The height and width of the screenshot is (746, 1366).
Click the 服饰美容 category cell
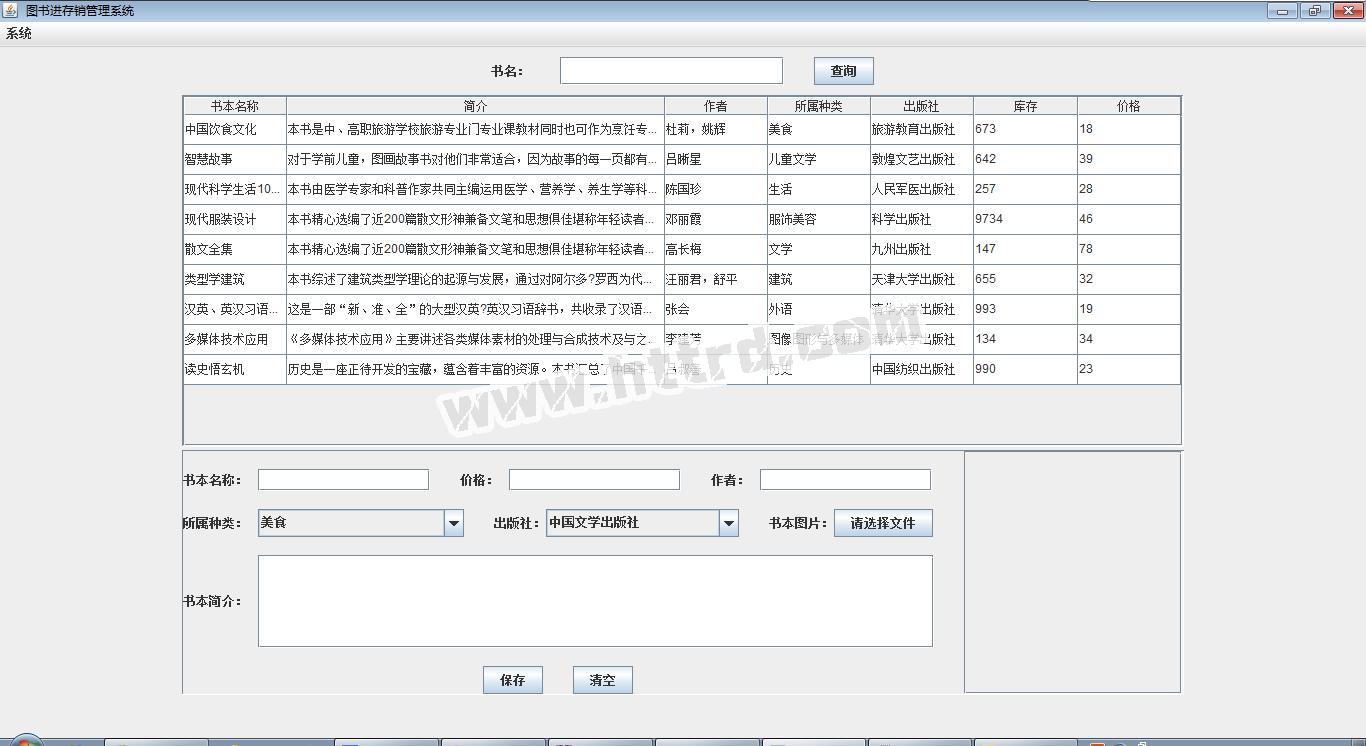point(819,219)
